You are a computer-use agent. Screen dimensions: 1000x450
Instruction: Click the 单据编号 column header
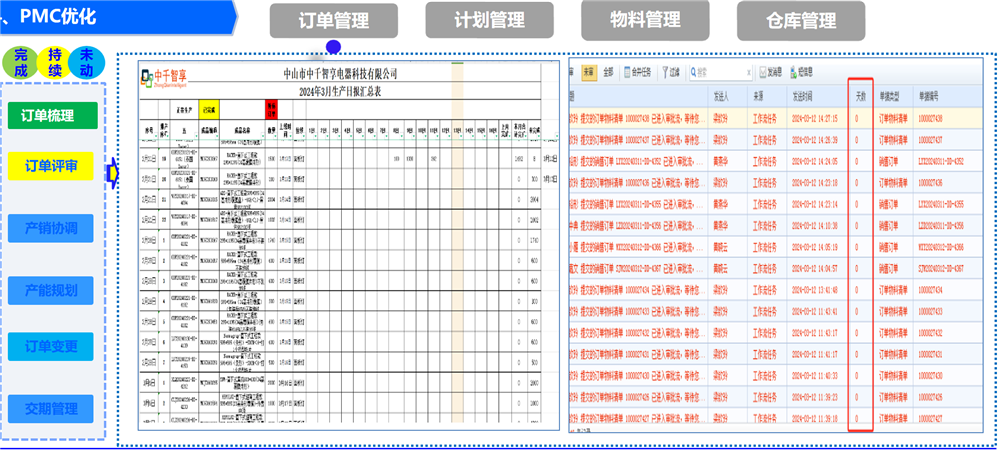coord(930,96)
